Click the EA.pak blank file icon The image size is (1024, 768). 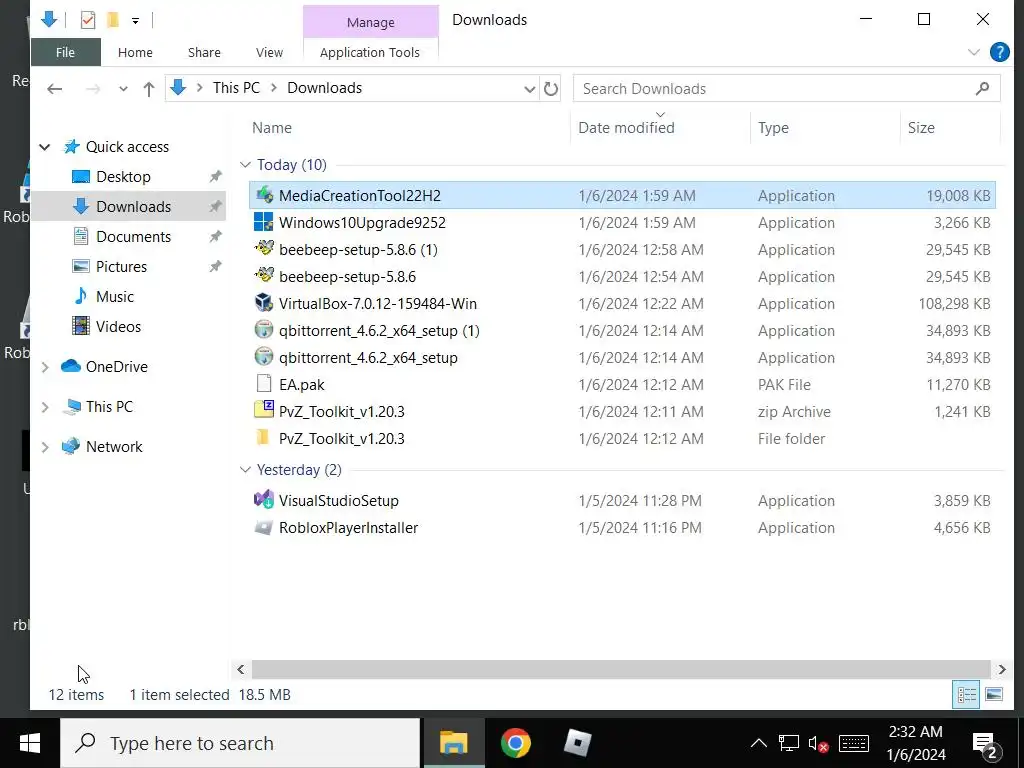tap(264, 384)
